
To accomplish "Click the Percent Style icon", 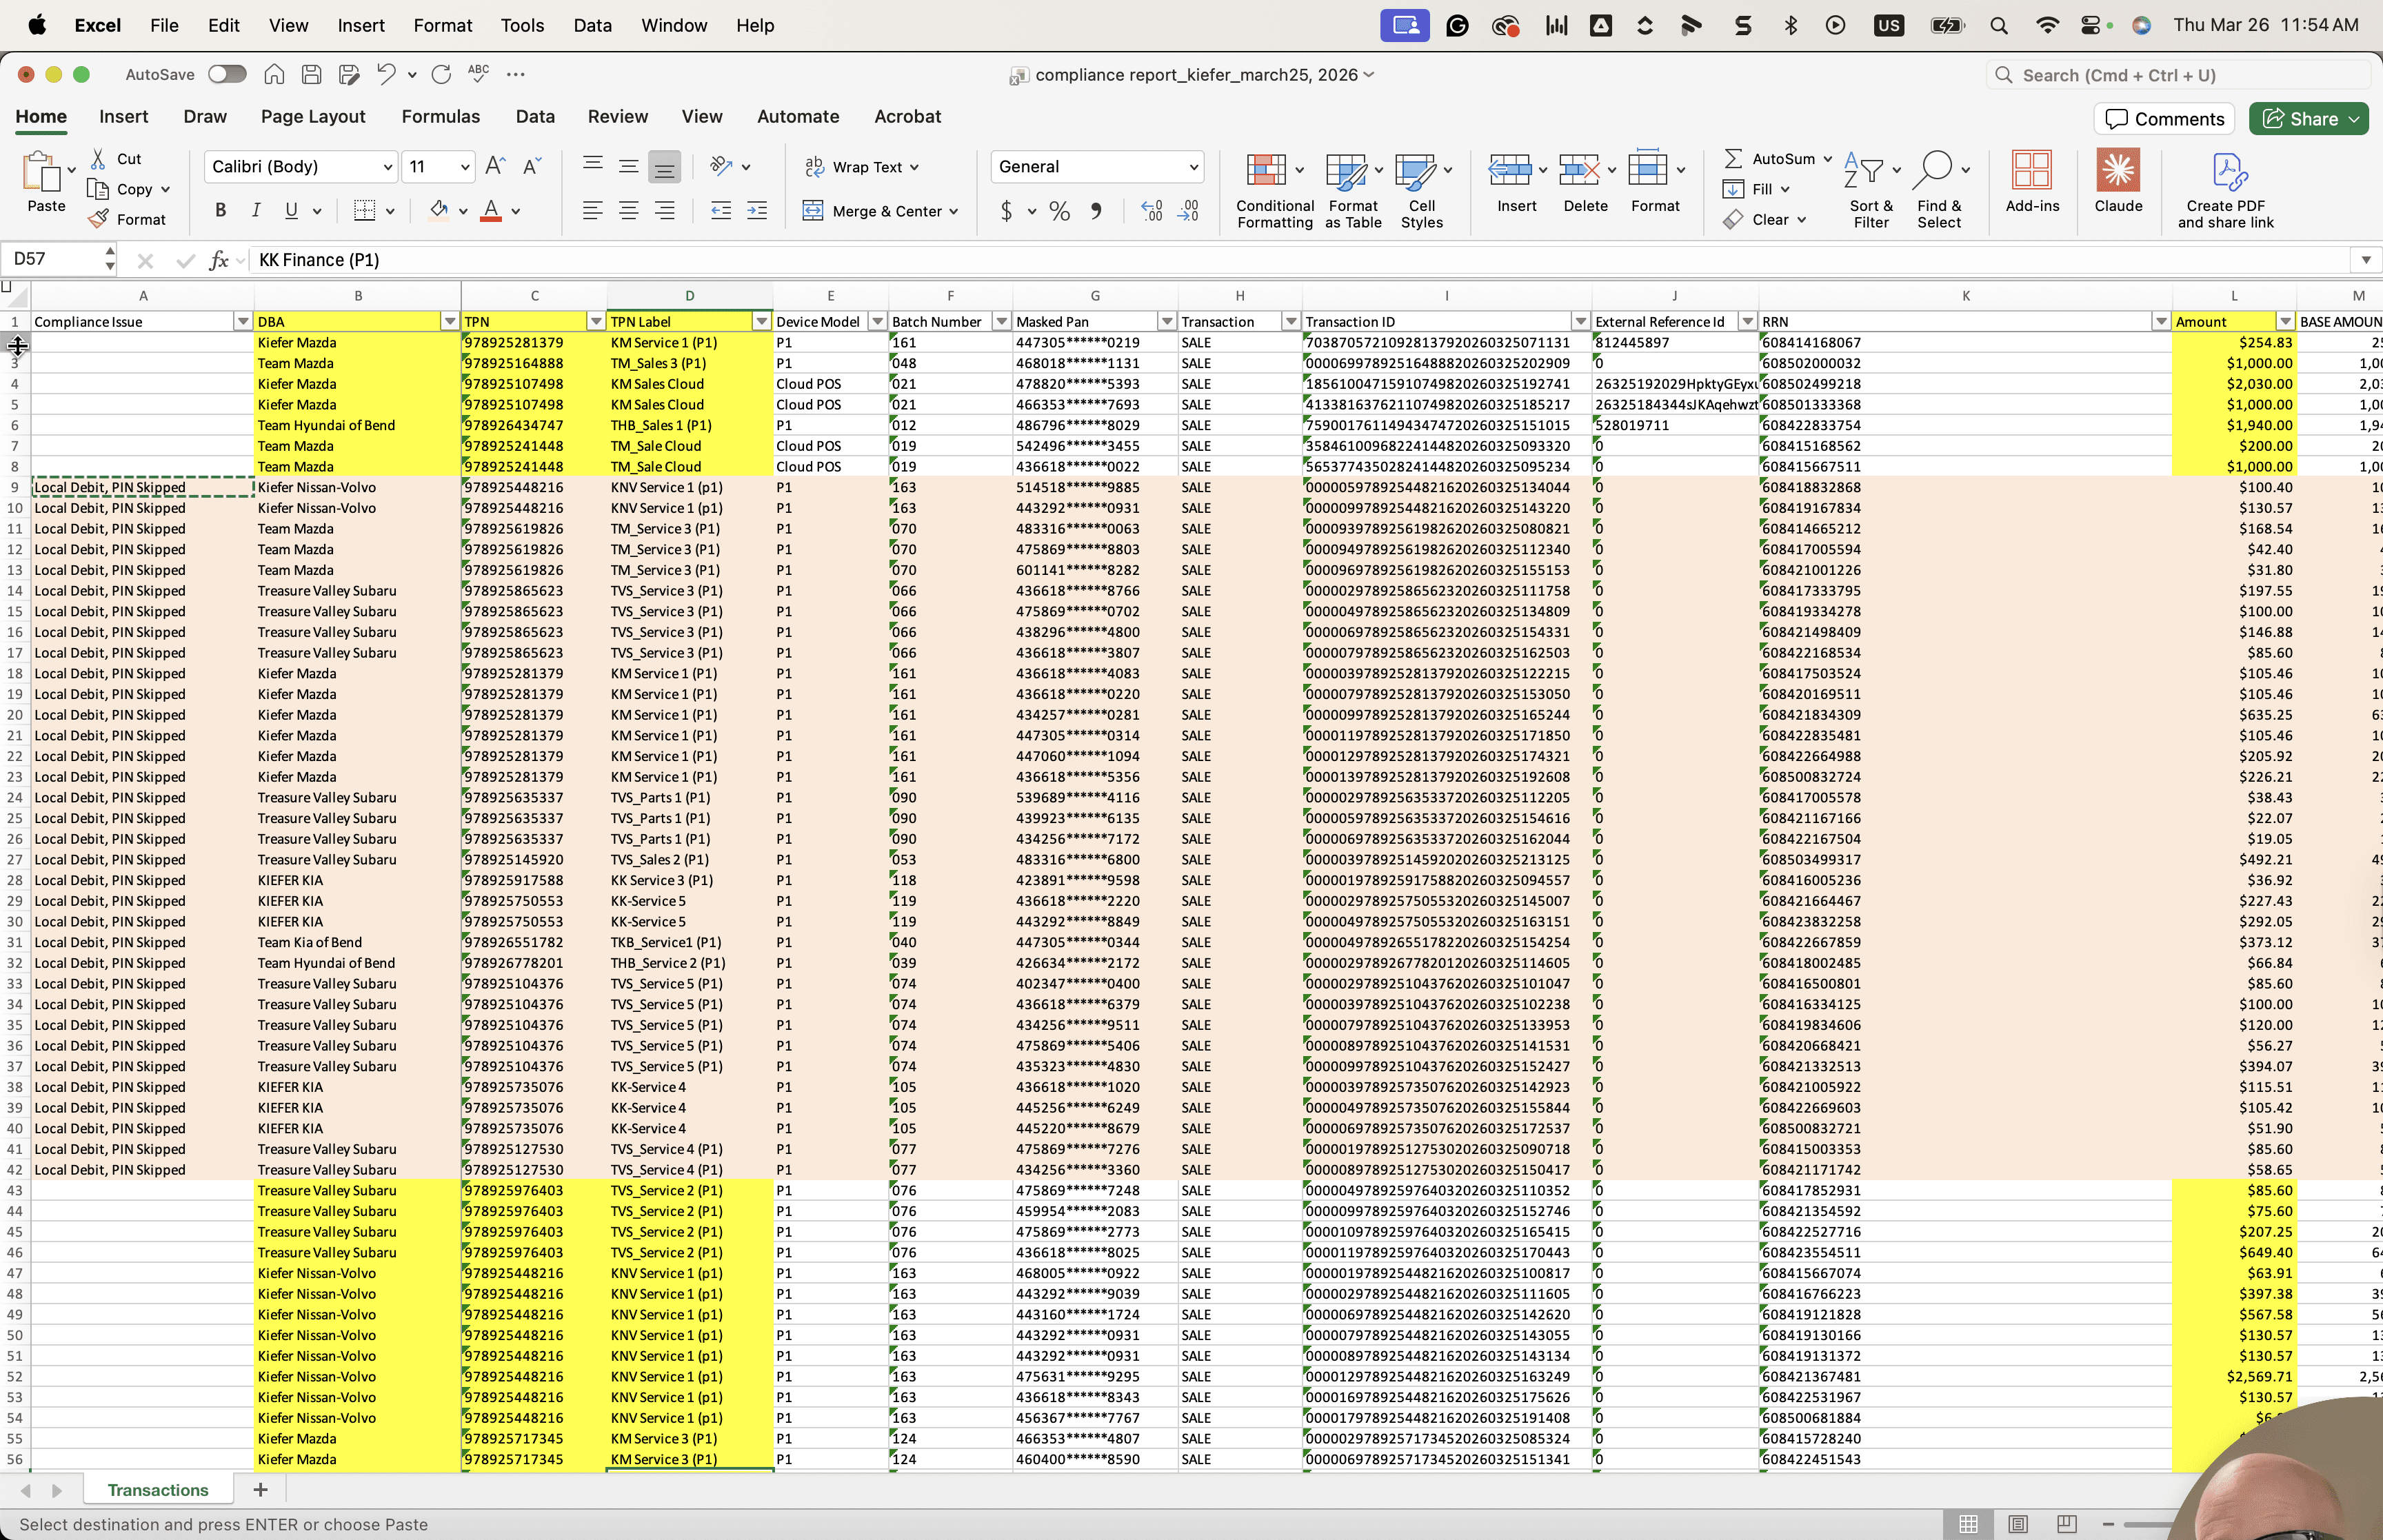I will [1060, 211].
